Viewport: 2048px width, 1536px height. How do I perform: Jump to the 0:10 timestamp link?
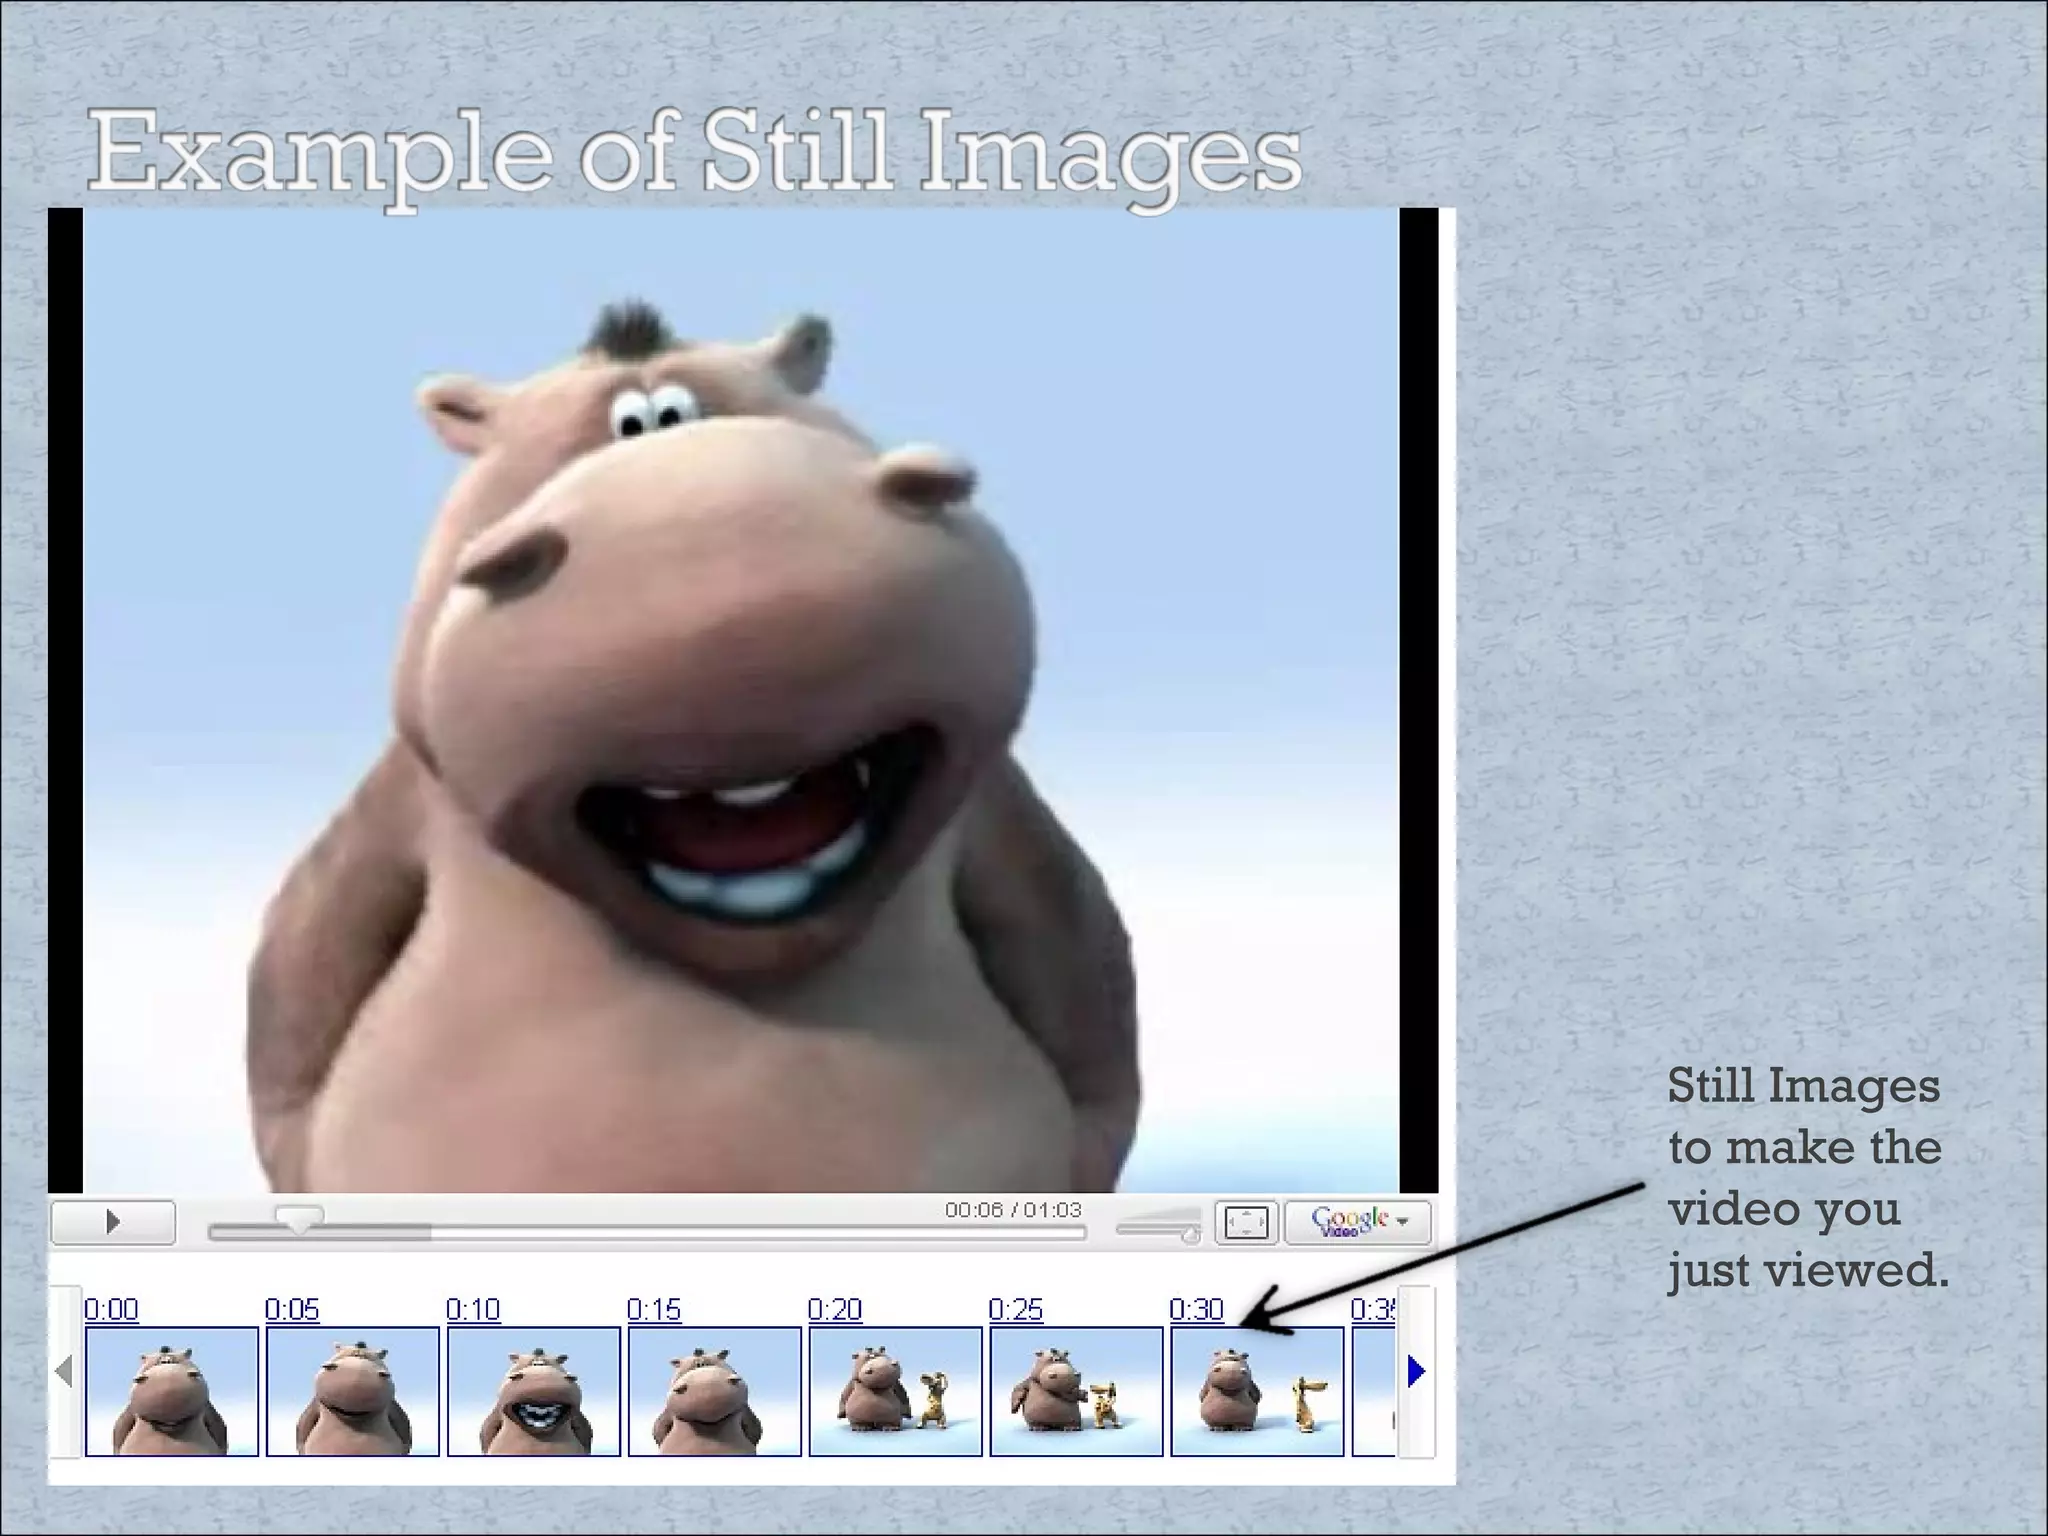pyautogui.click(x=473, y=1309)
